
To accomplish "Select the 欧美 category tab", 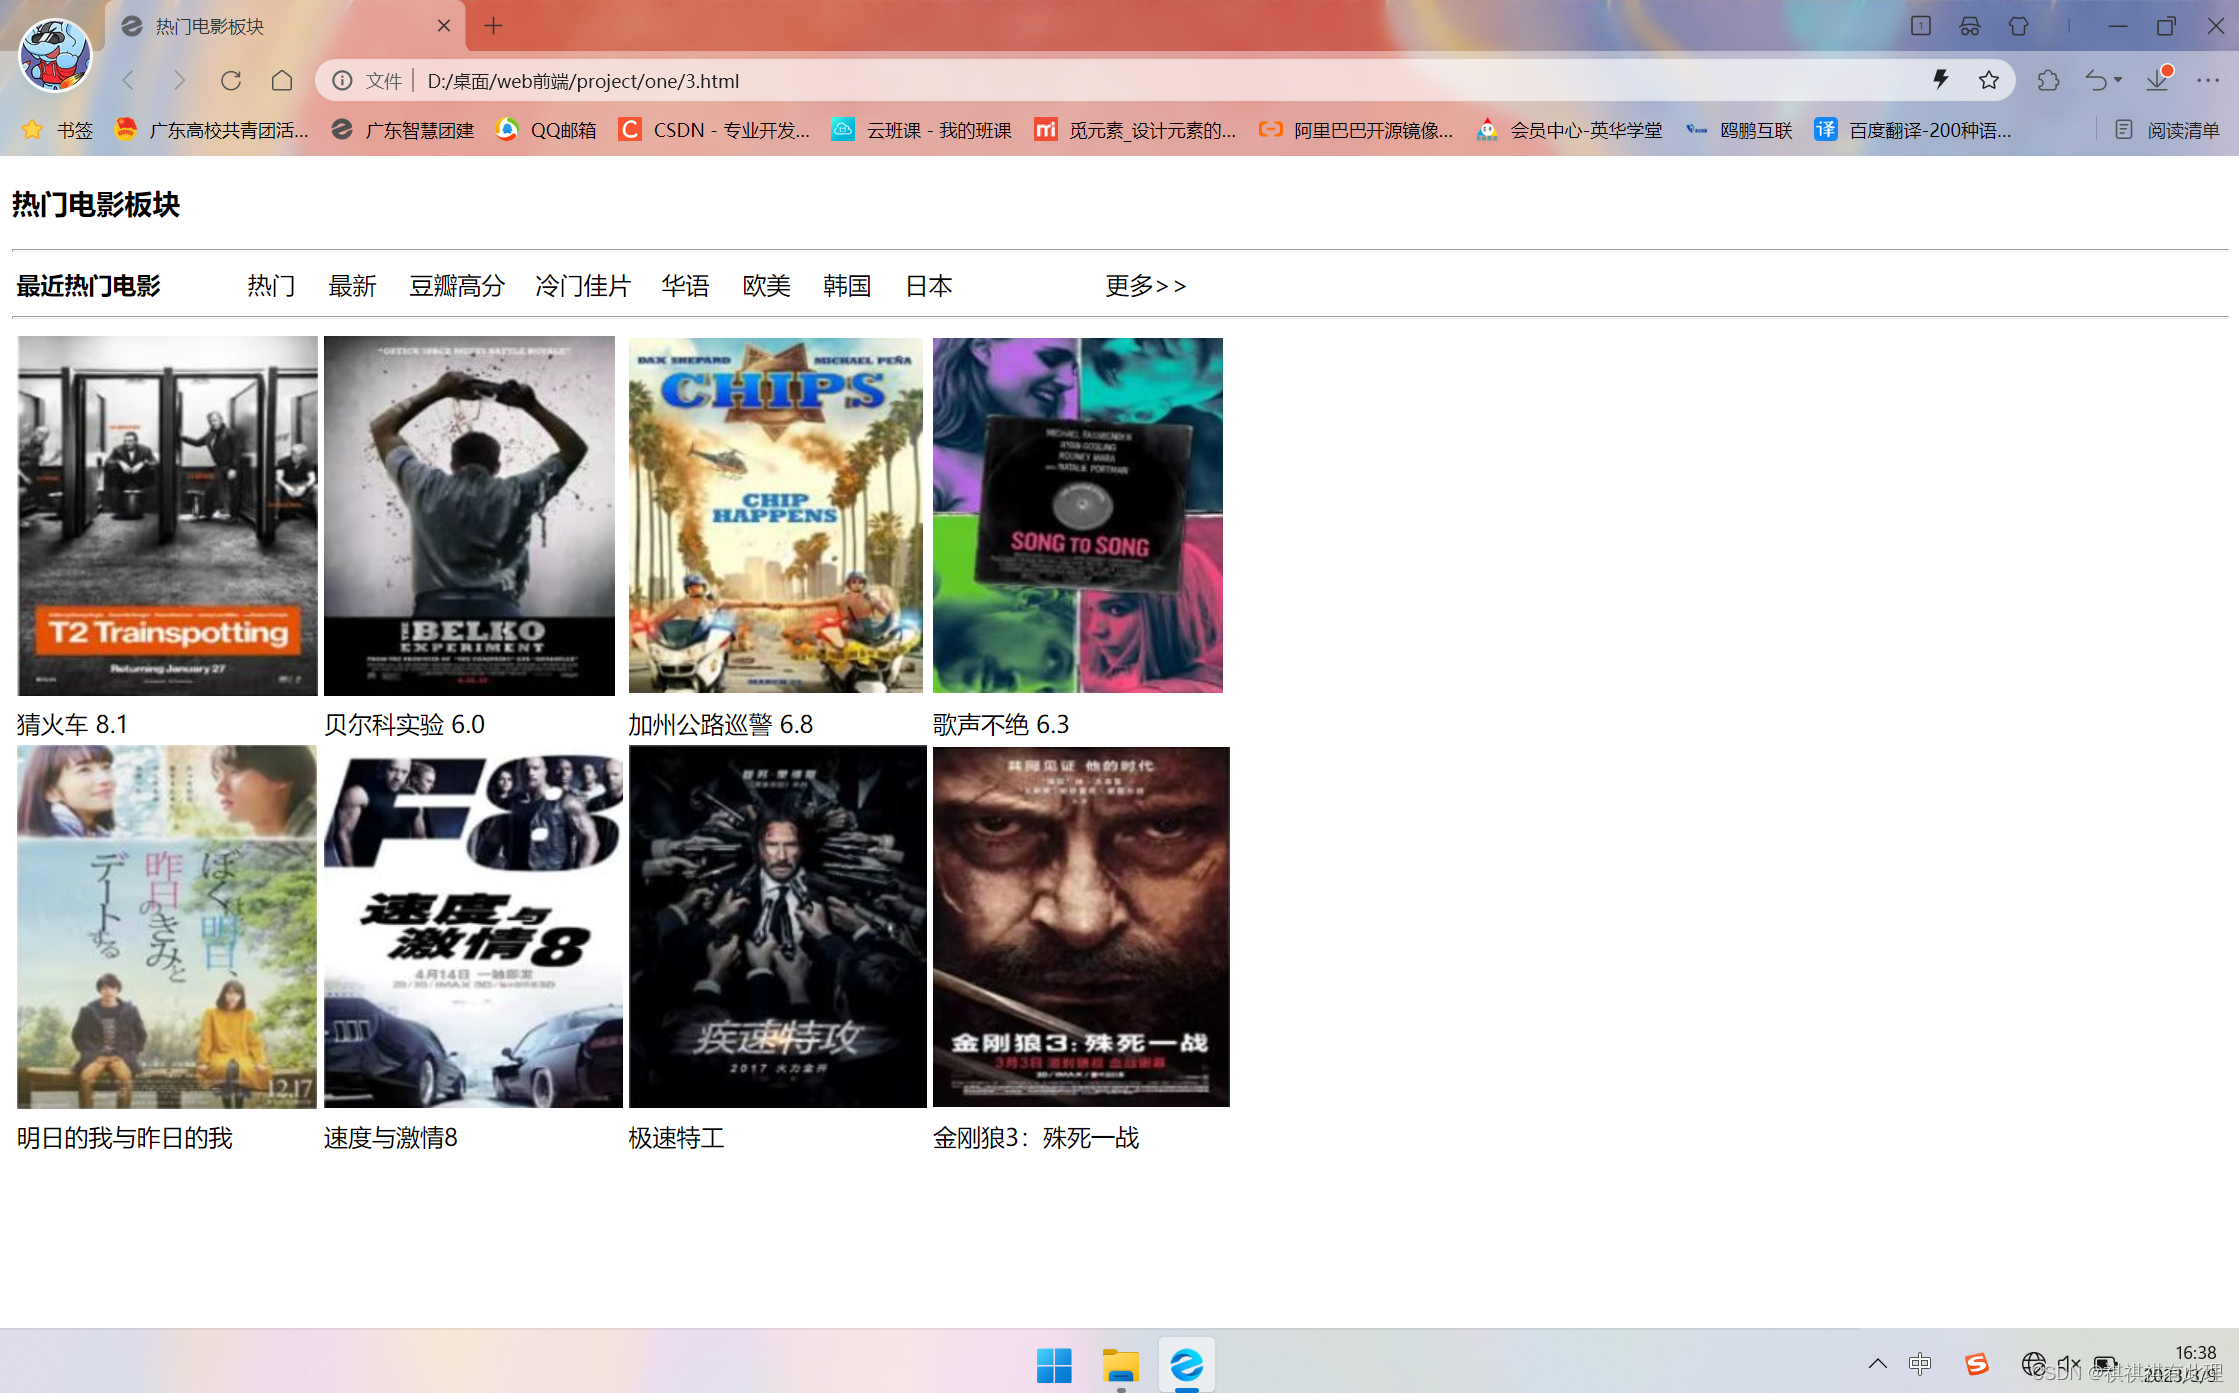I will point(766,286).
